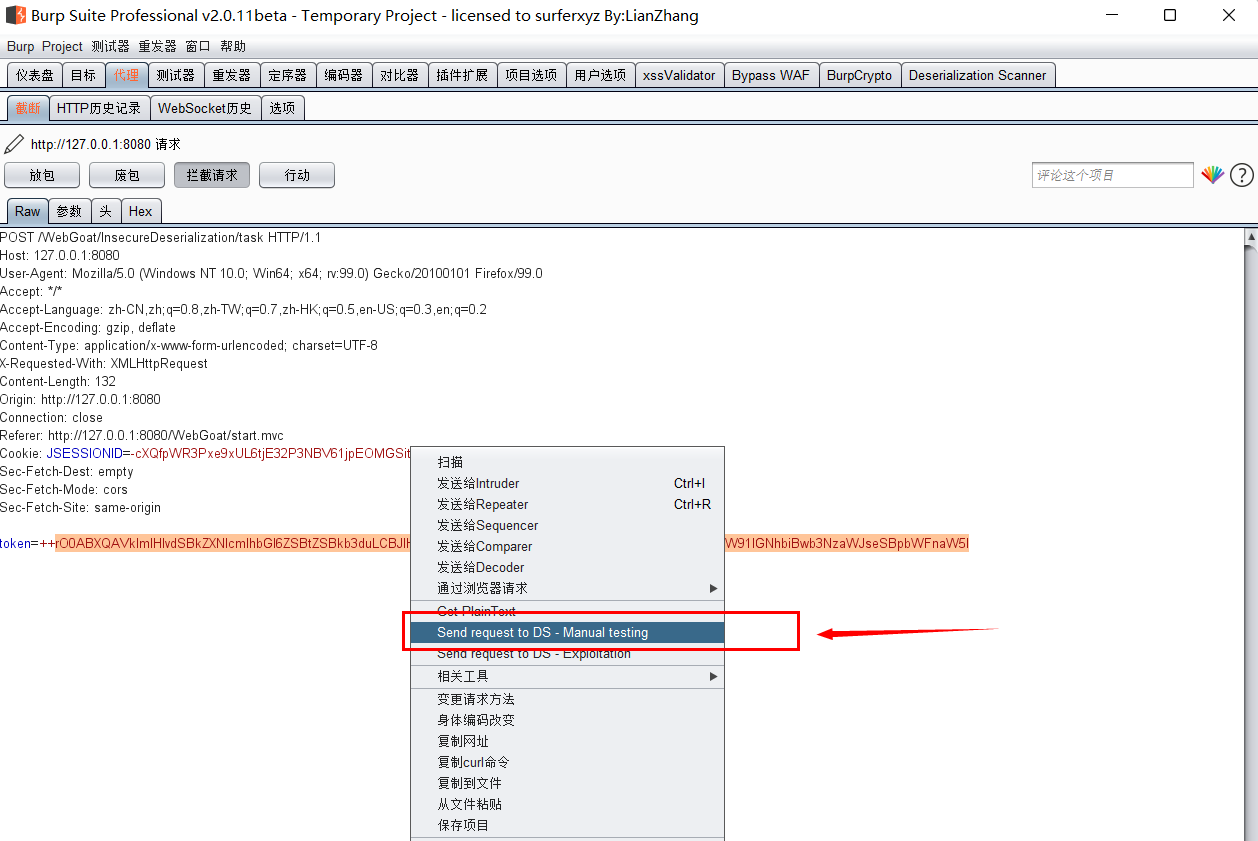Open the Burp menu
1258x841 pixels.
click(x=20, y=46)
